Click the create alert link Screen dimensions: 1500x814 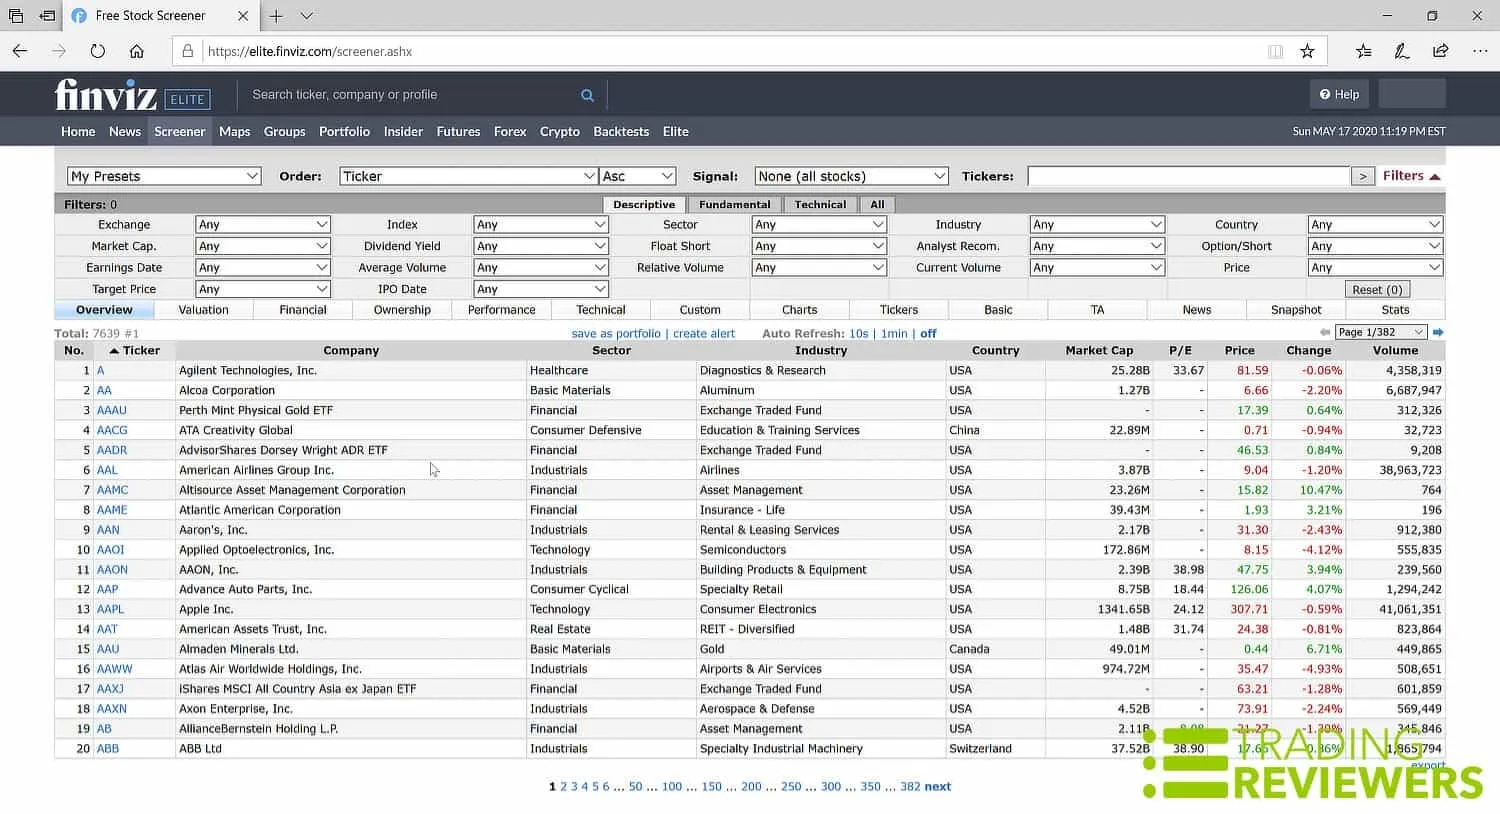pyautogui.click(x=704, y=334)
